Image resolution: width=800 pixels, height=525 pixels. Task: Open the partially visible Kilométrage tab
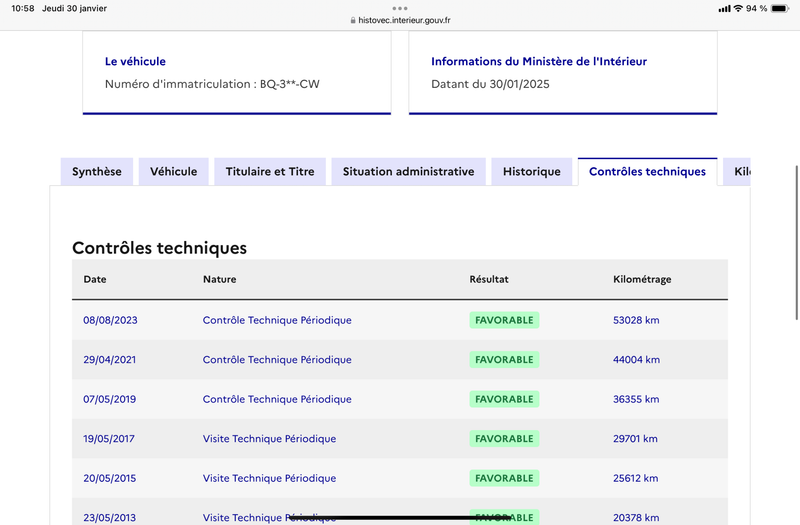tap(737, 172)
